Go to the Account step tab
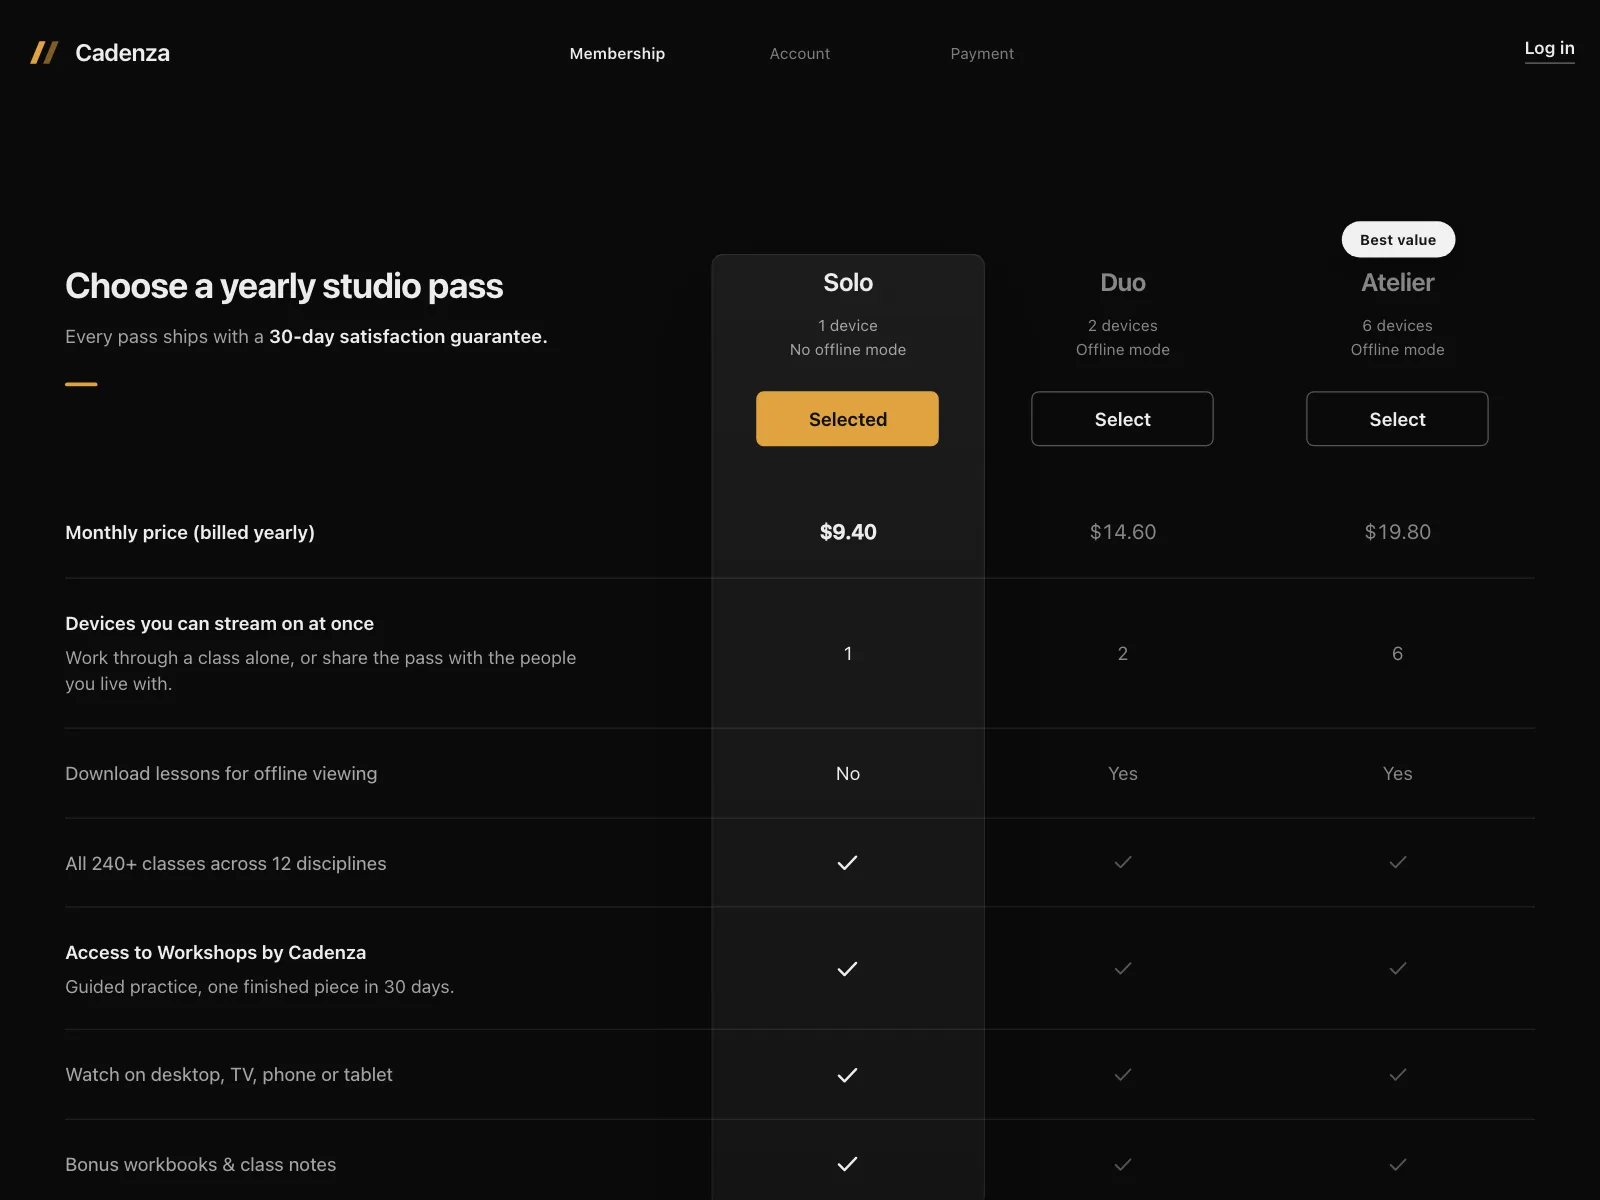This screenshot has height=1200, width=1600. [x=800, y=53]
